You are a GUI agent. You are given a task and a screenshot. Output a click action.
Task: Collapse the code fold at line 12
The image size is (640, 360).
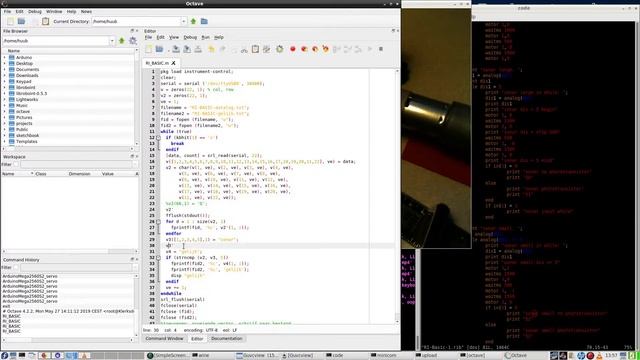pos(158,138)
